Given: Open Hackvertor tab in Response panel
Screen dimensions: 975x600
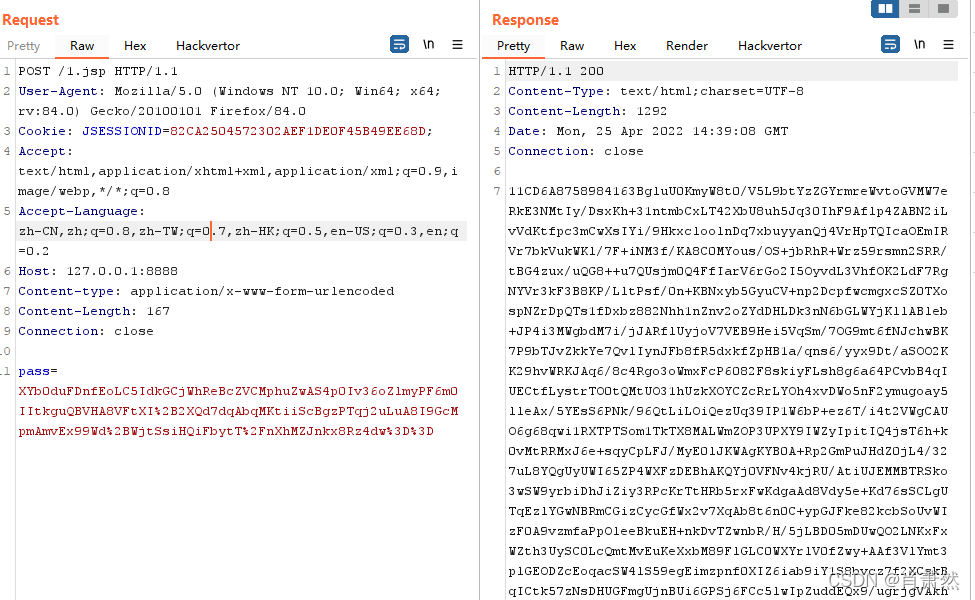Looking at the screenshot, I should coord(770,46).
